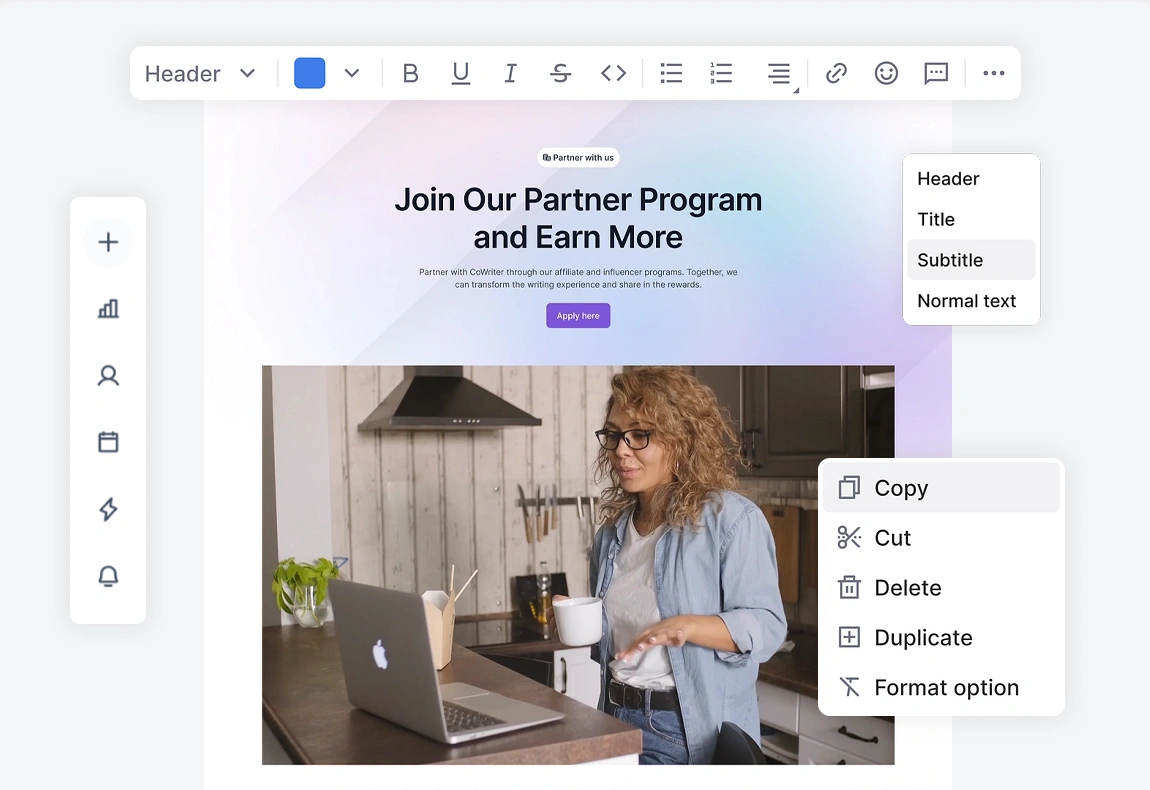
Task: Open the emoji picker
Action: [886, 73]
